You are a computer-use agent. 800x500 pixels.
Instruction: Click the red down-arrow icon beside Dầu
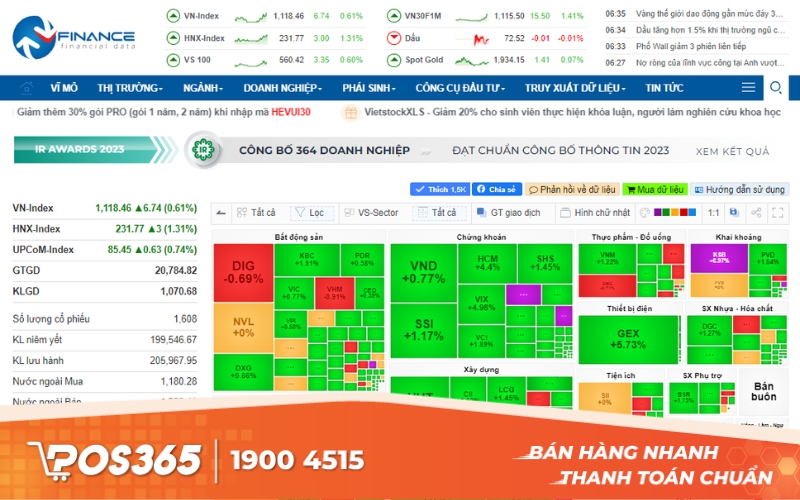(x=393, y=38)
